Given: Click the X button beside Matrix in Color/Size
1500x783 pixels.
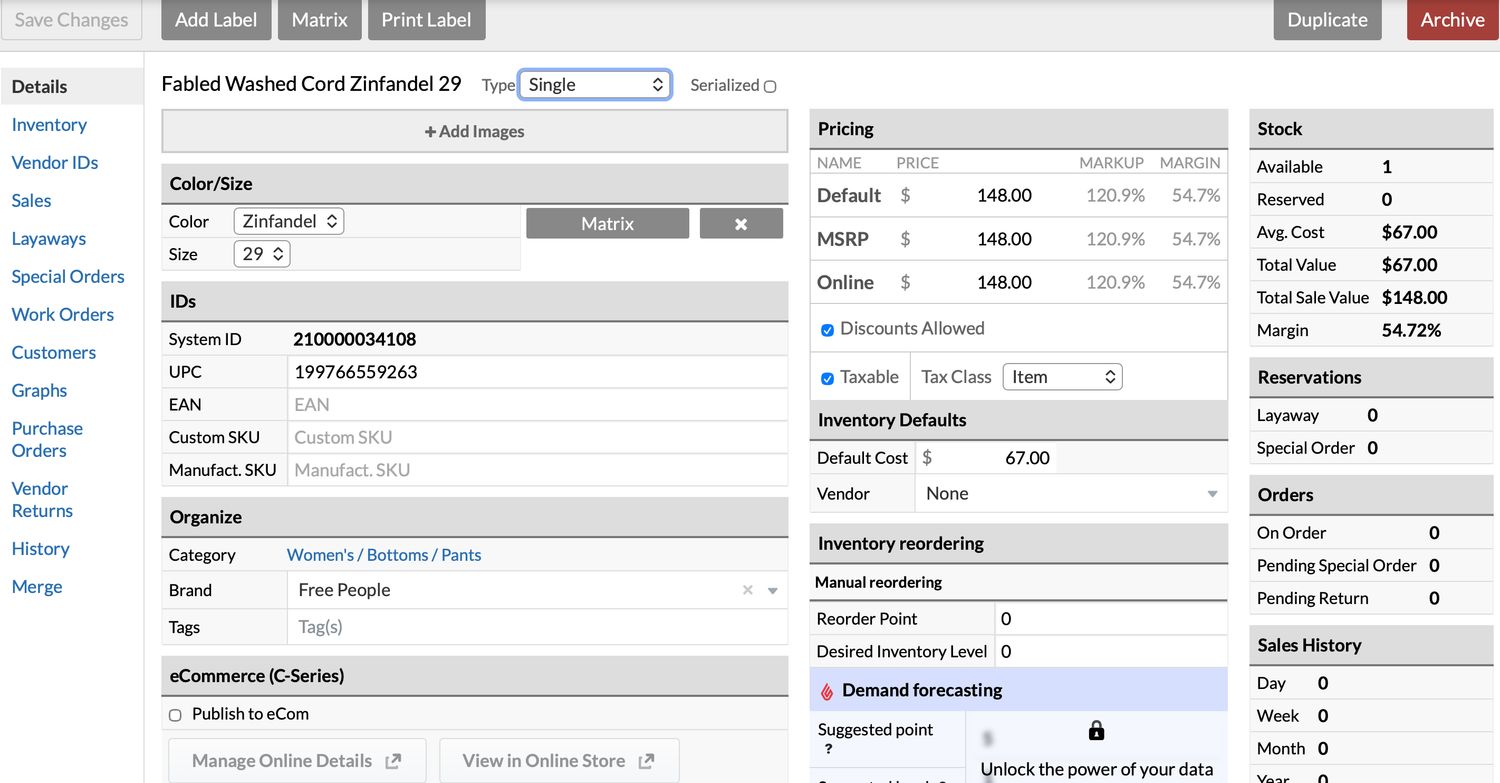Looking at the screenshot, I should (741, 224).
